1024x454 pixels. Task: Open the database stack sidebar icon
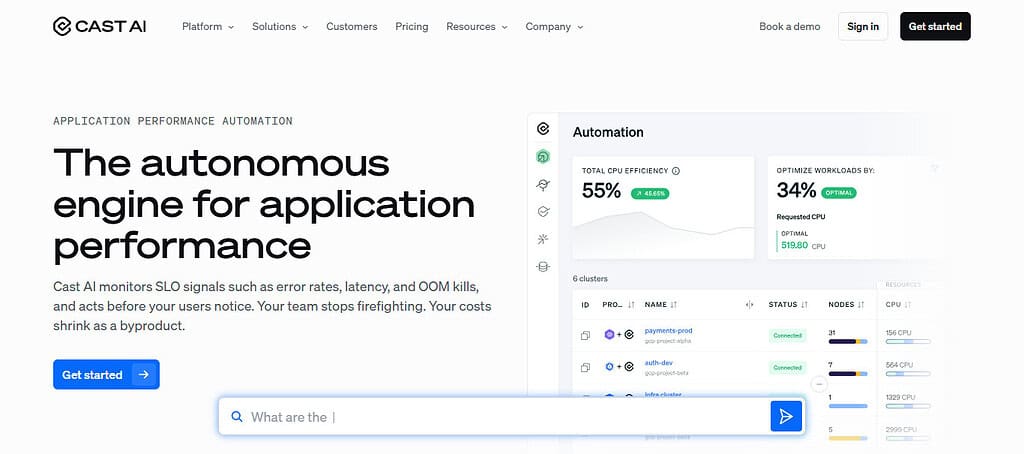coord(543,267)
